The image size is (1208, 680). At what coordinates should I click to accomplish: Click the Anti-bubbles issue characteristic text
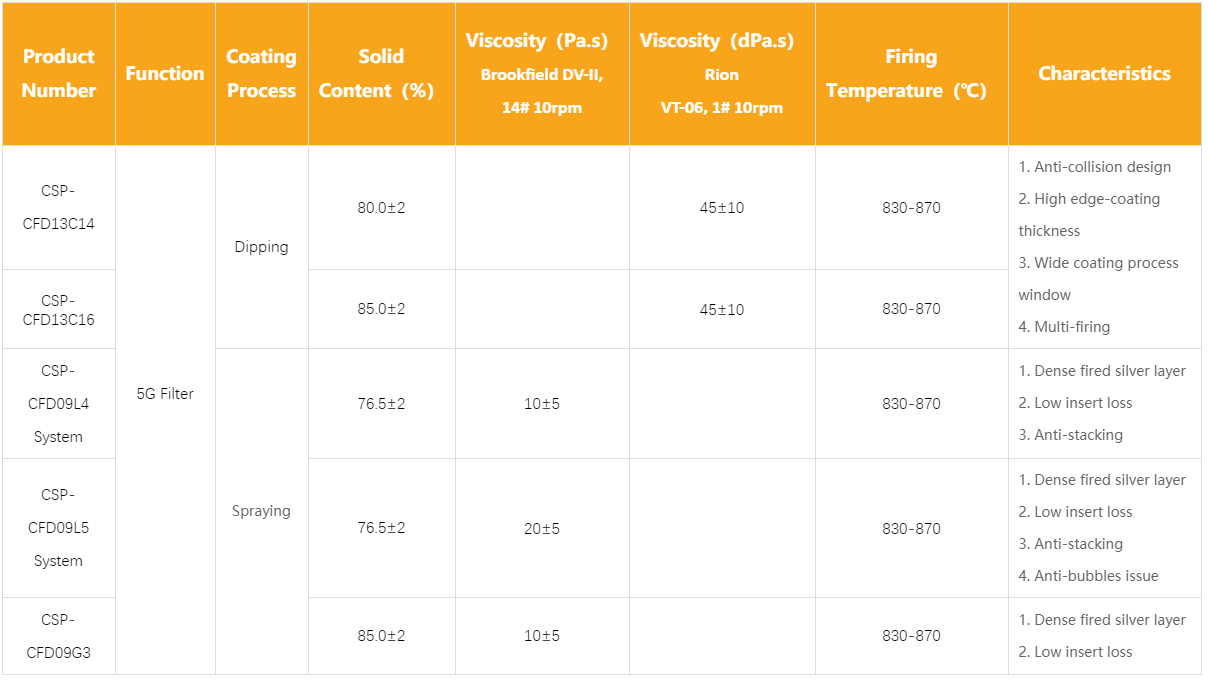(1096, 576)
